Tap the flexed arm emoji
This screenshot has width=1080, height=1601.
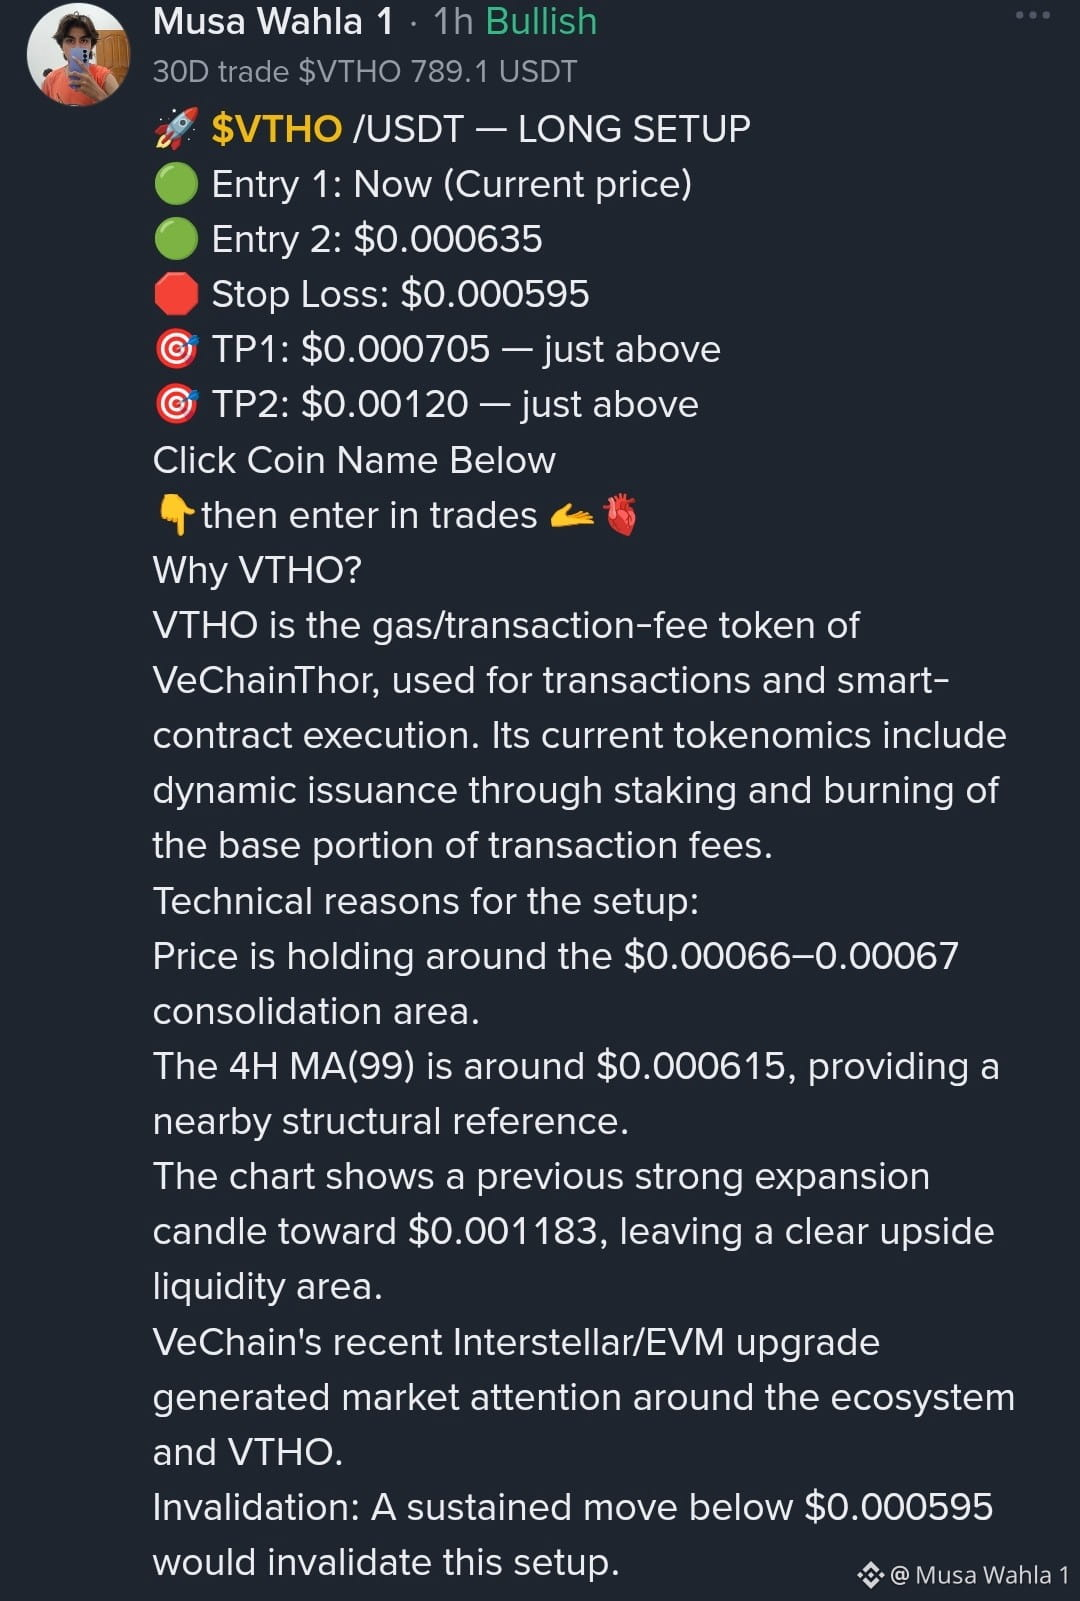coord(572,516)
